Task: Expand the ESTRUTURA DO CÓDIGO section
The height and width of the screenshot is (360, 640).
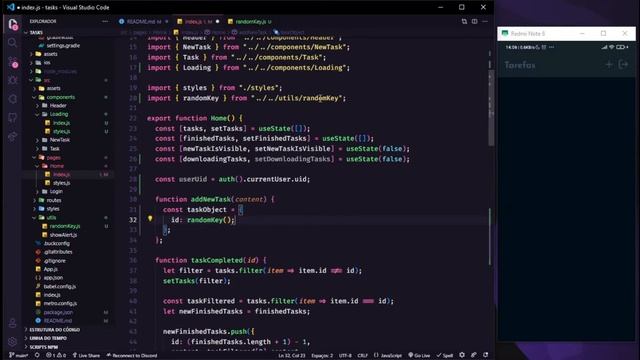Action: tap(55, 330)
